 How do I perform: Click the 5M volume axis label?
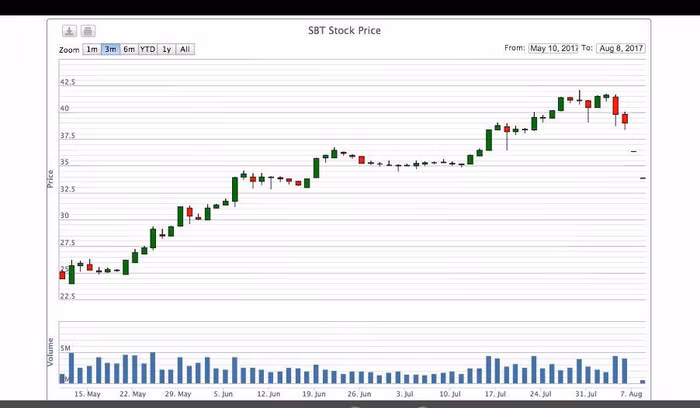[x=65, y=348]
